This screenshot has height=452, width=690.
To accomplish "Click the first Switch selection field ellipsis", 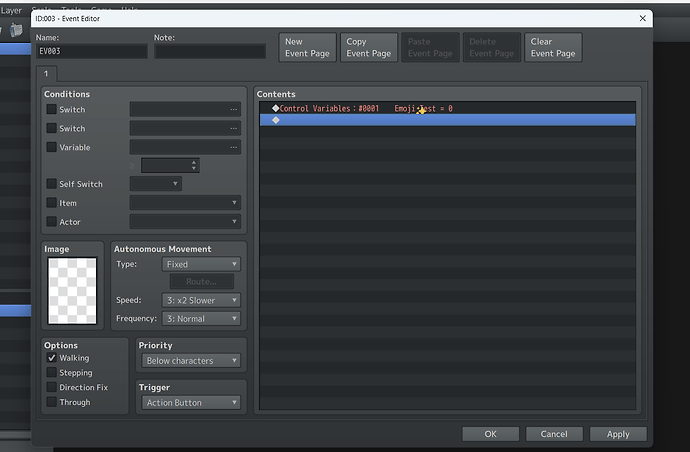I will [x=233, y=109].
